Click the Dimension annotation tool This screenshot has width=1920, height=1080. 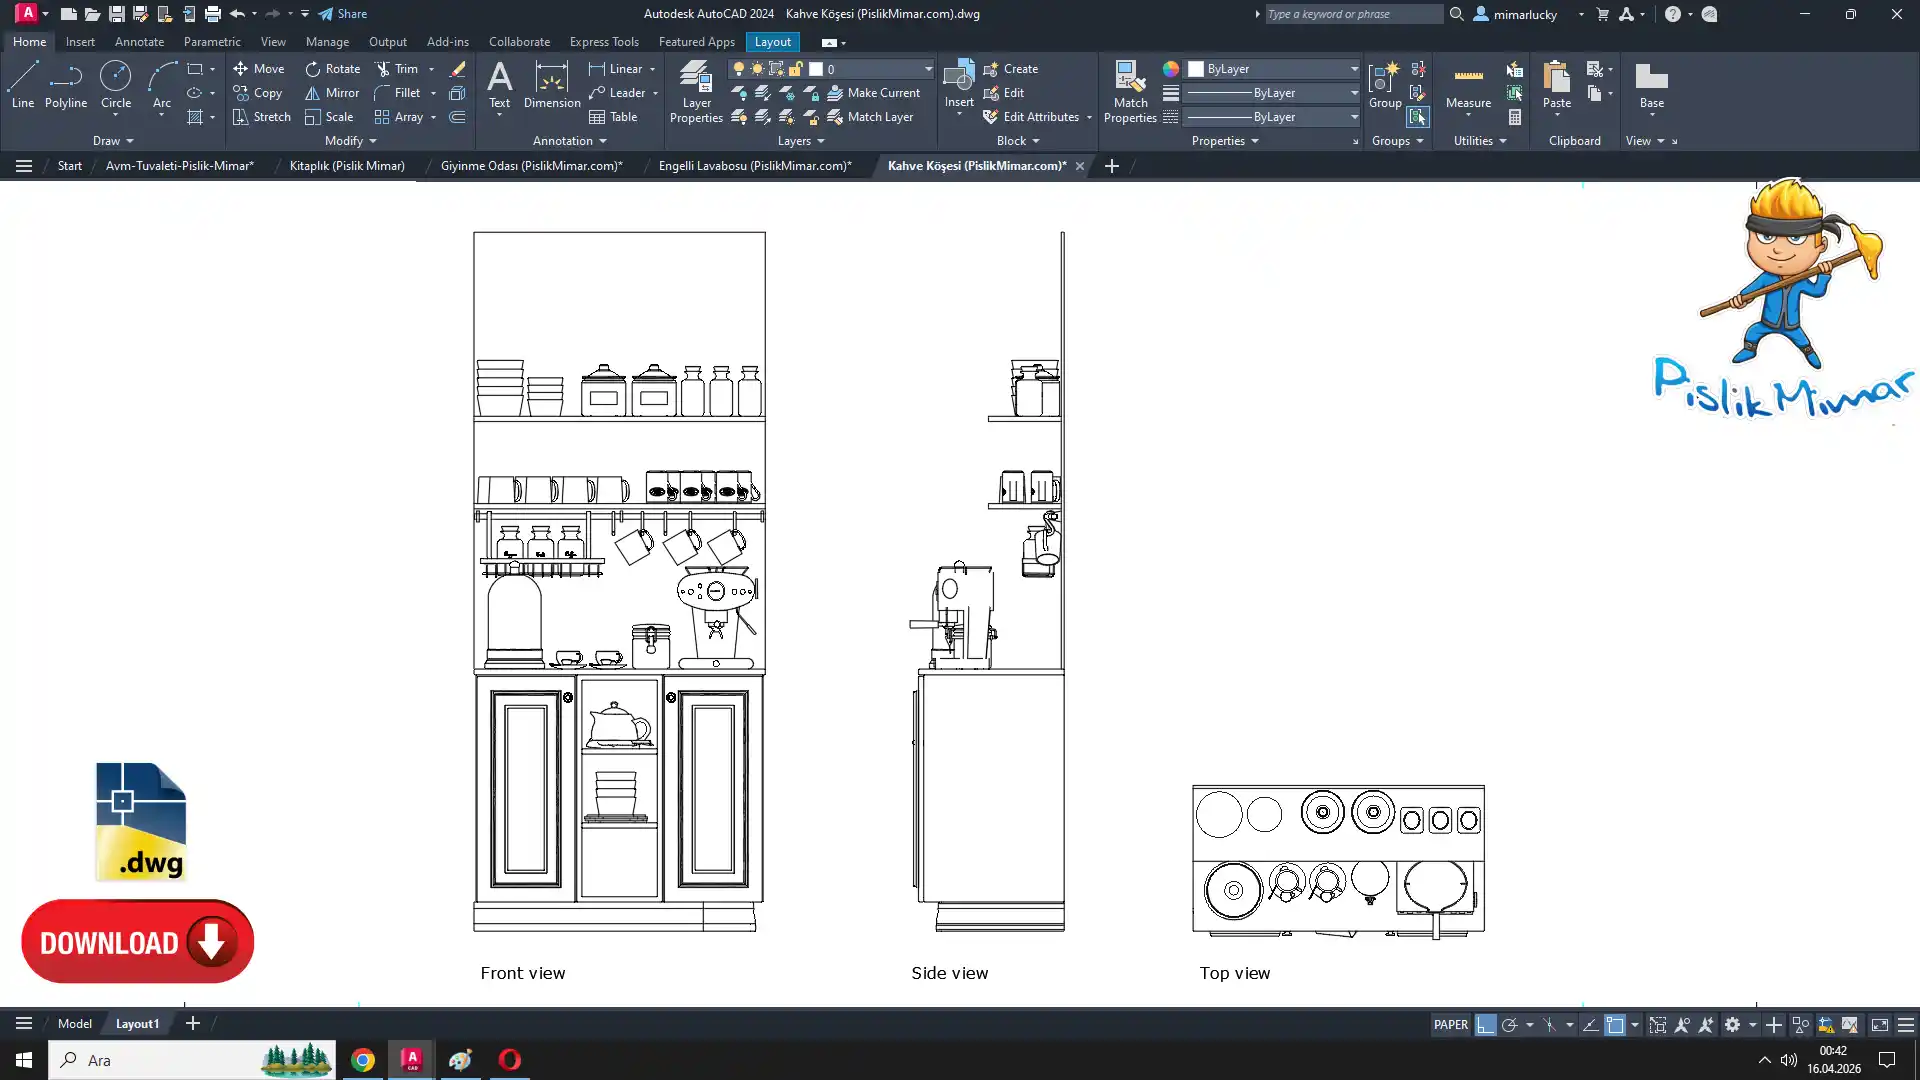551,86
